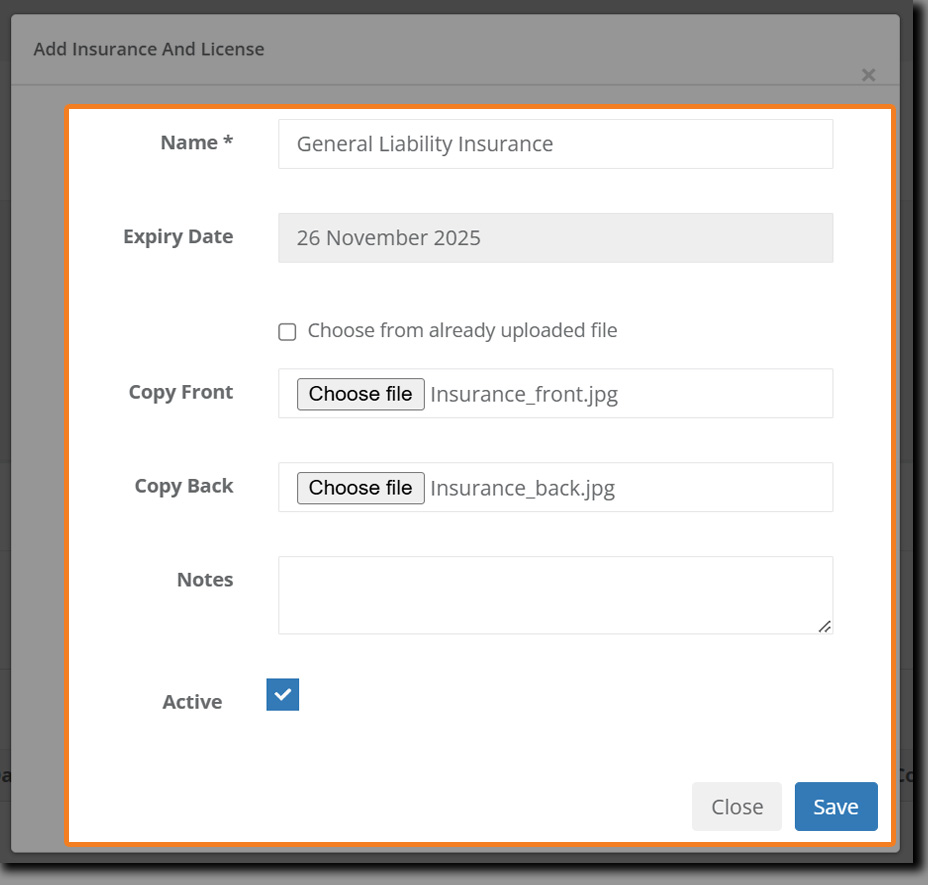Open the Expiry Date picker field
928x885 pixels.
tap(555, 238)
